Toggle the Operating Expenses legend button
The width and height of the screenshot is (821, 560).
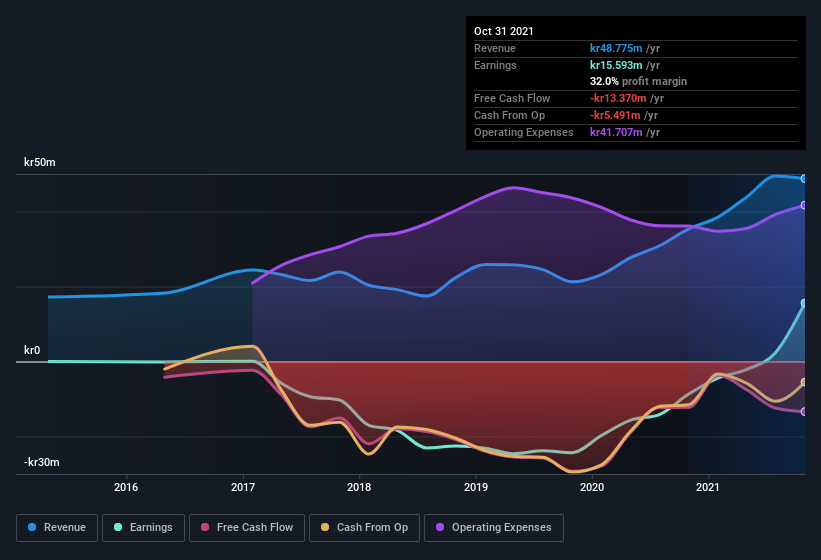(x=494, y=528)
